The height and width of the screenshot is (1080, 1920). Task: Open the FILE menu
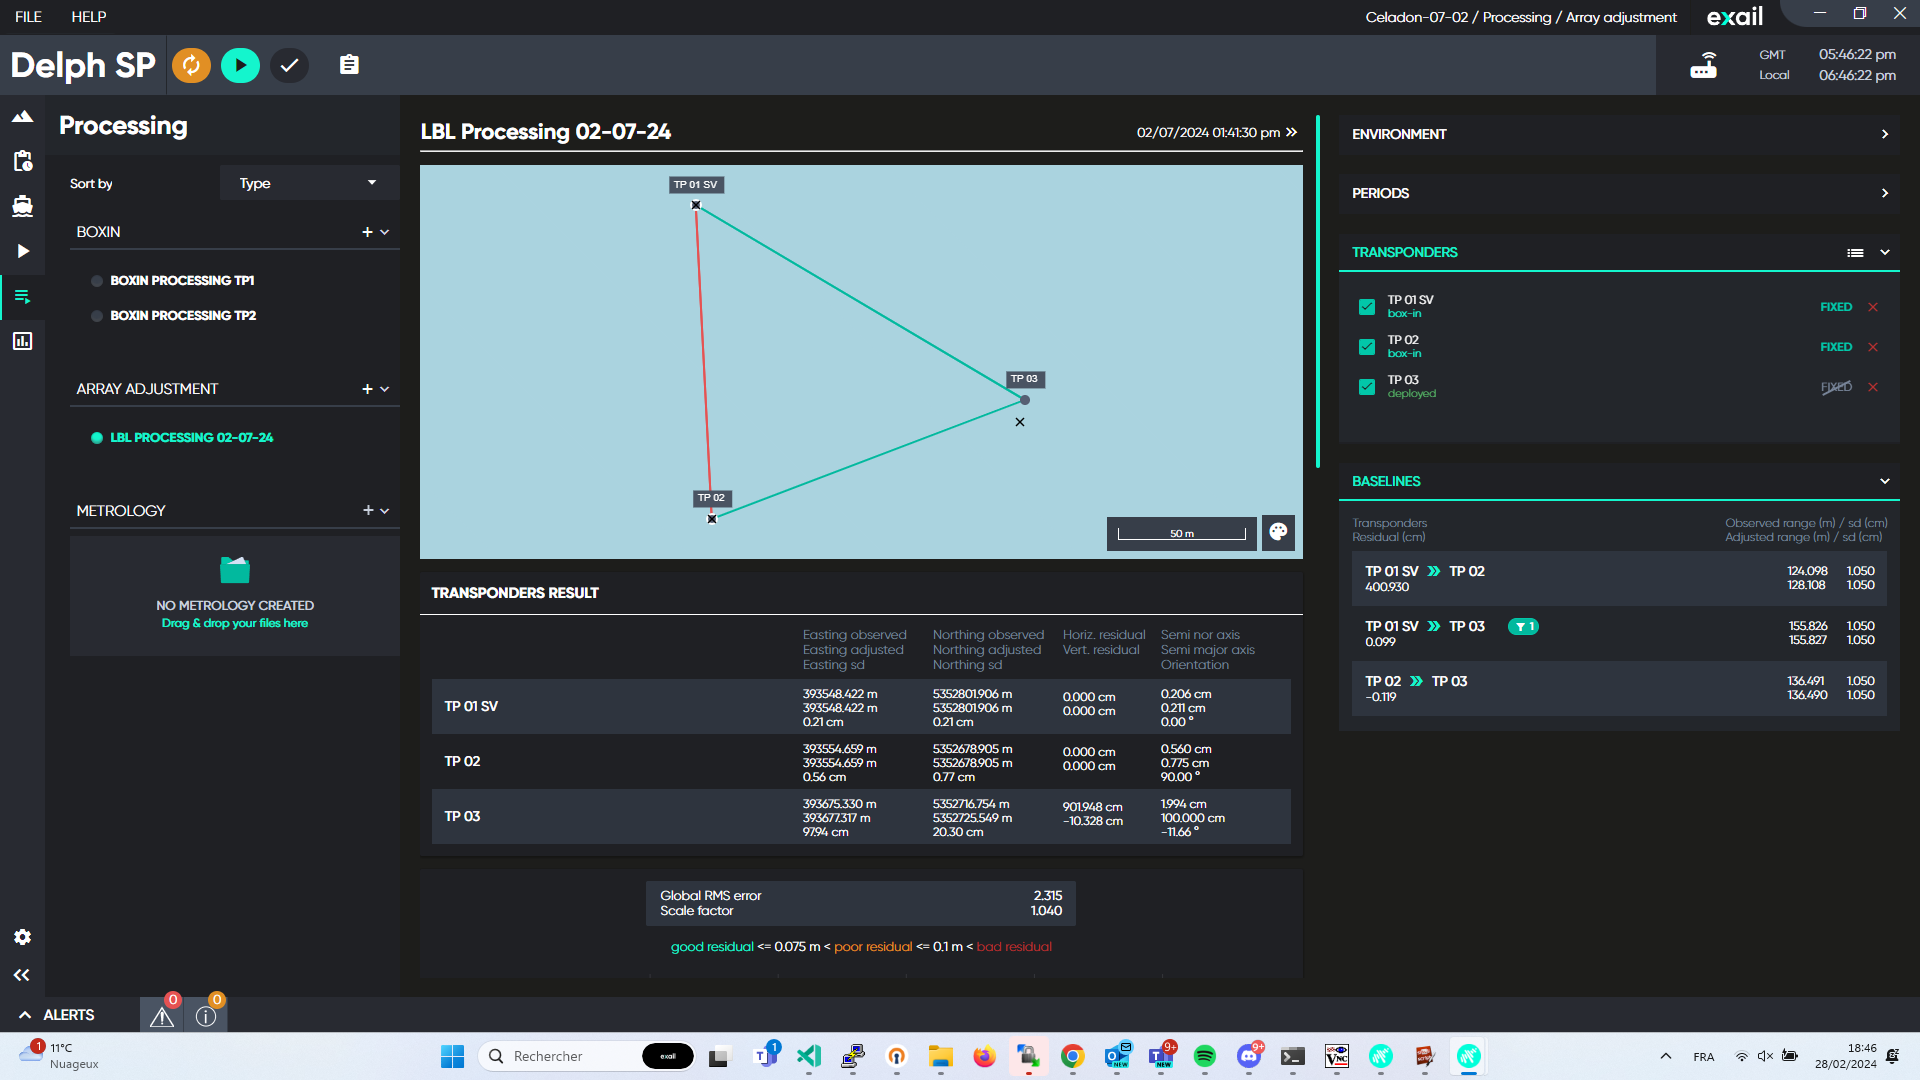tap(28, 17)
